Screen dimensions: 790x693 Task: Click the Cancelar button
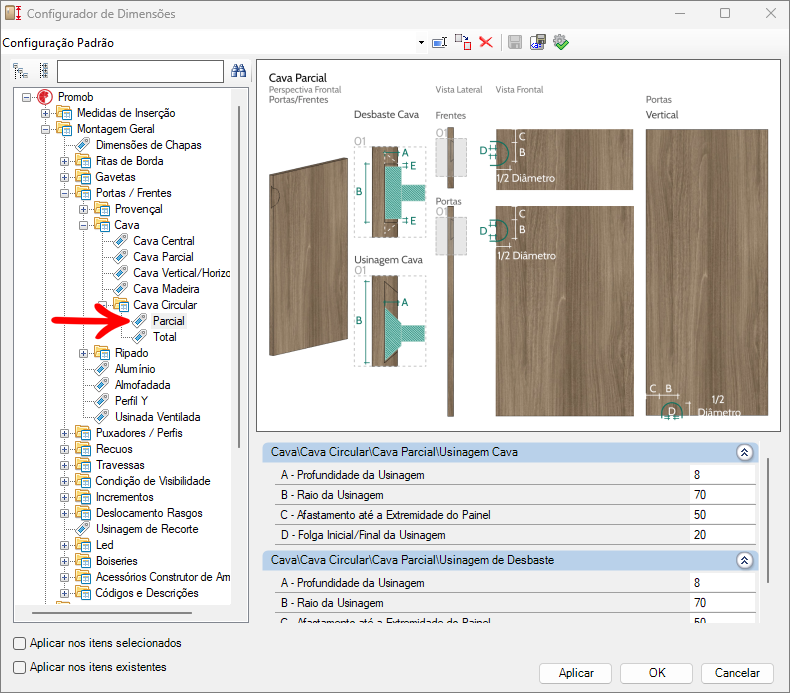point(737,673)
